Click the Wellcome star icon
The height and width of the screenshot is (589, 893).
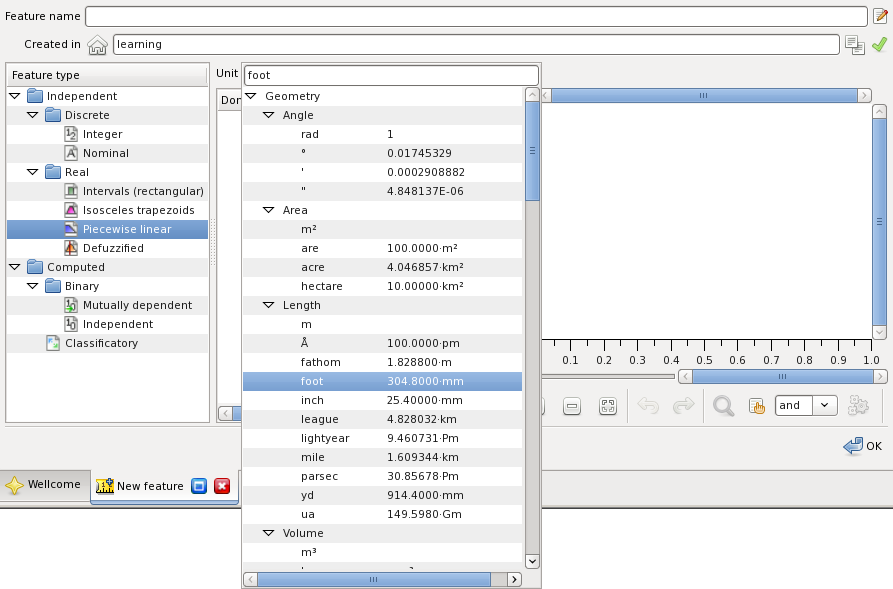(x=14, y=485)
